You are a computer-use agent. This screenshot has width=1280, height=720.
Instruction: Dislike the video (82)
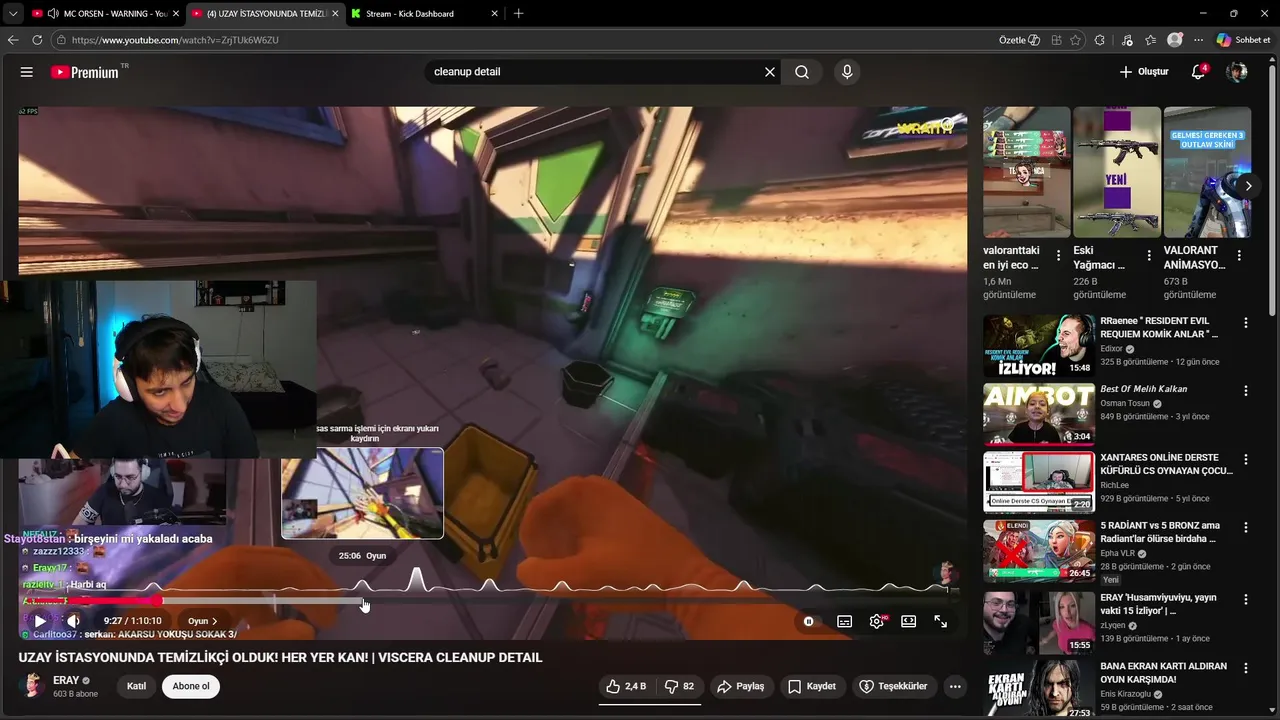(x=678, y=686)
